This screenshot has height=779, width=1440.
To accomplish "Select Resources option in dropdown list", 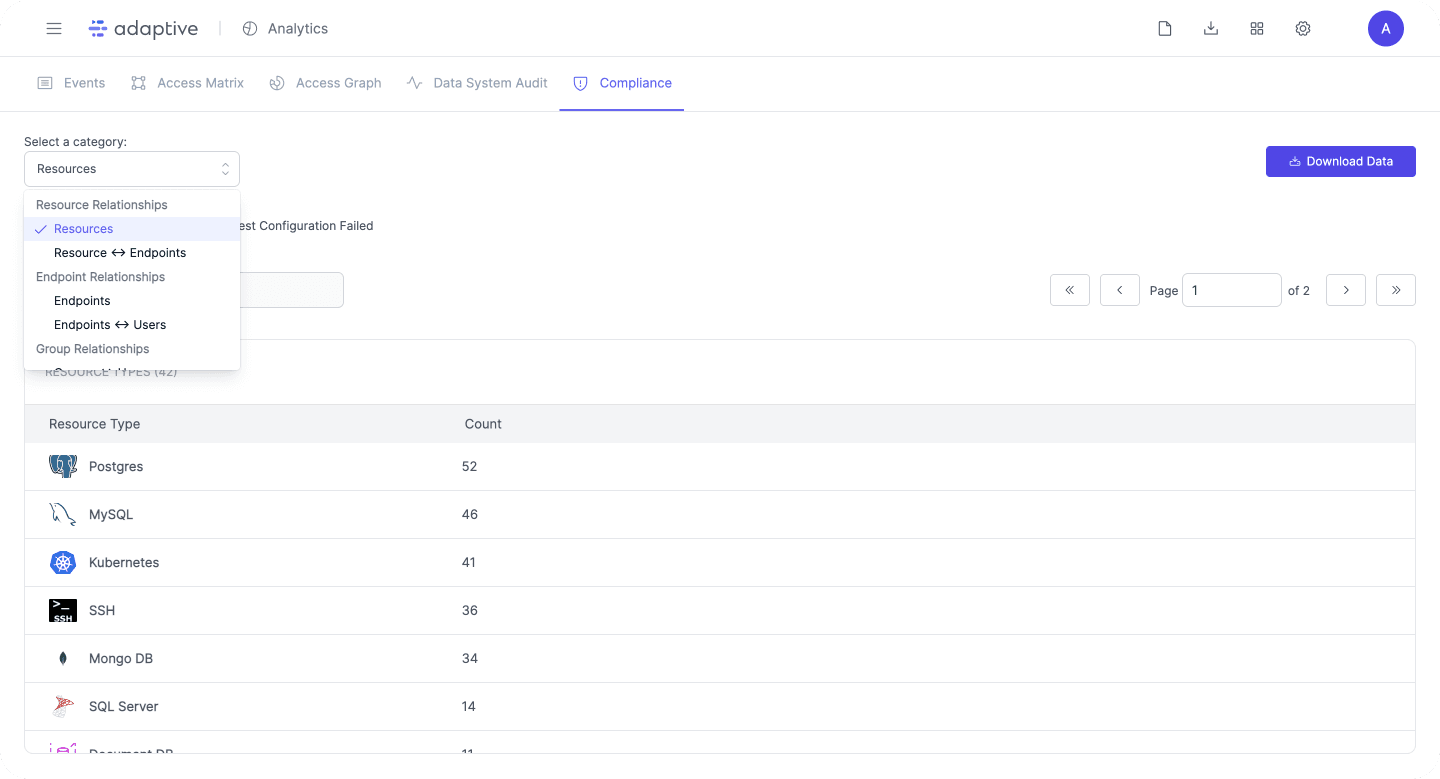I will click(x=132, y=229).
